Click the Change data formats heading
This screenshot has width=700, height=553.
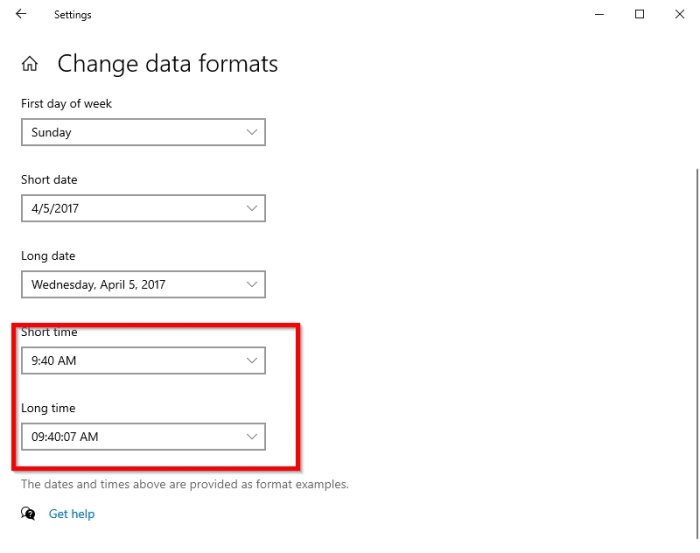pos(167,64)
